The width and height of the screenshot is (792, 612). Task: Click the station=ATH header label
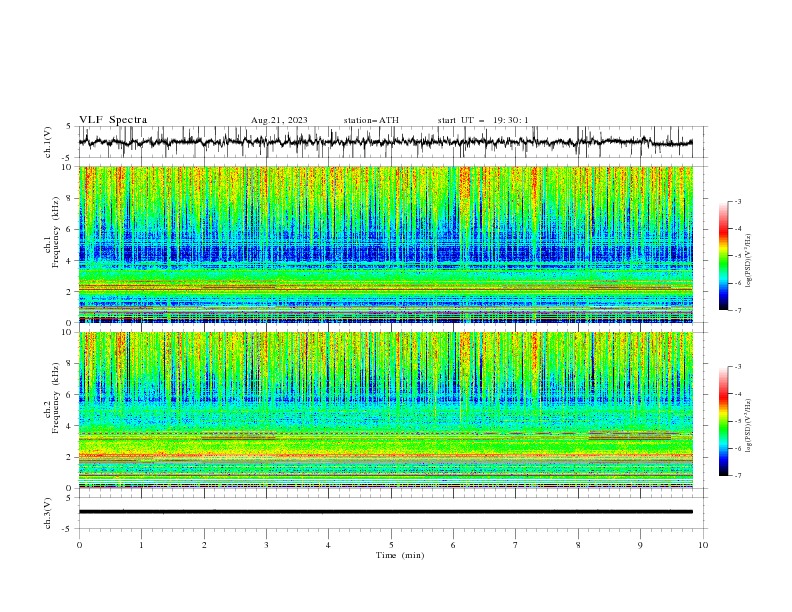tap(371, 120)
